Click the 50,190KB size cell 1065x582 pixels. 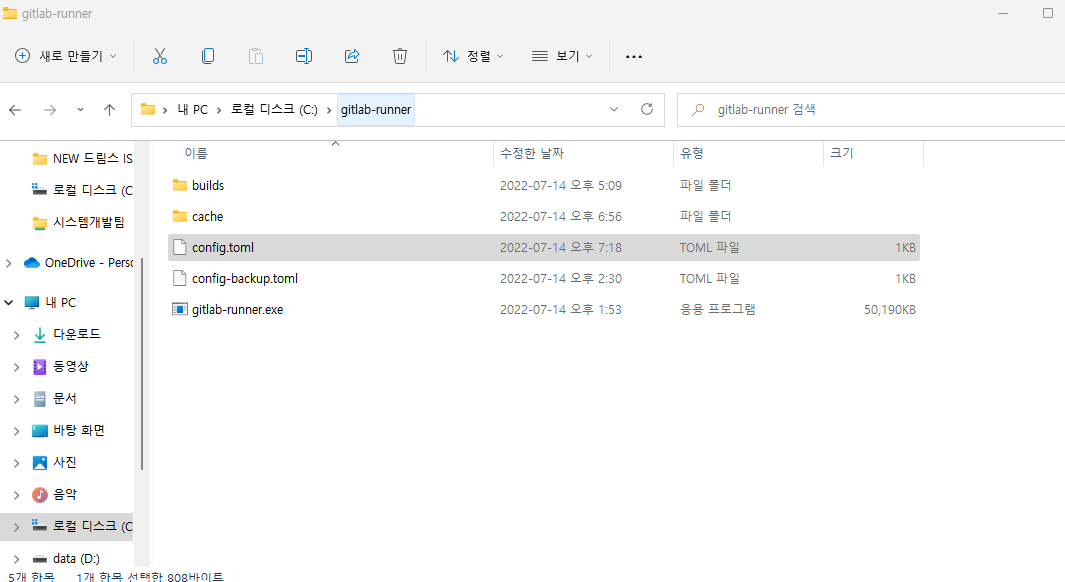point(890,310)
